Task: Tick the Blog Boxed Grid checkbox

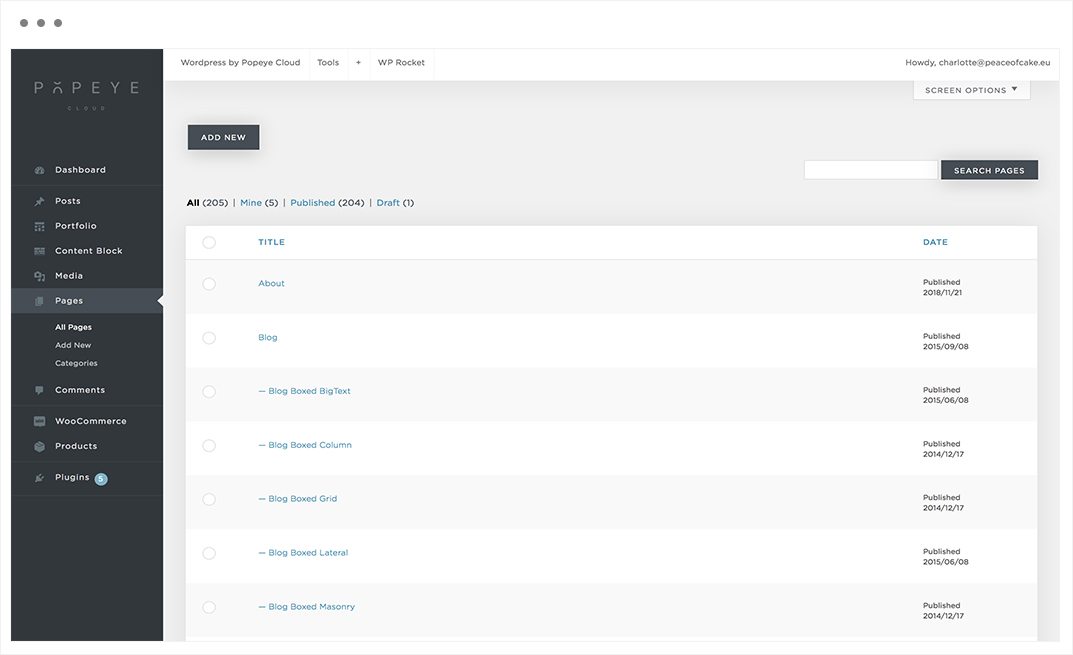Action: 209,499
